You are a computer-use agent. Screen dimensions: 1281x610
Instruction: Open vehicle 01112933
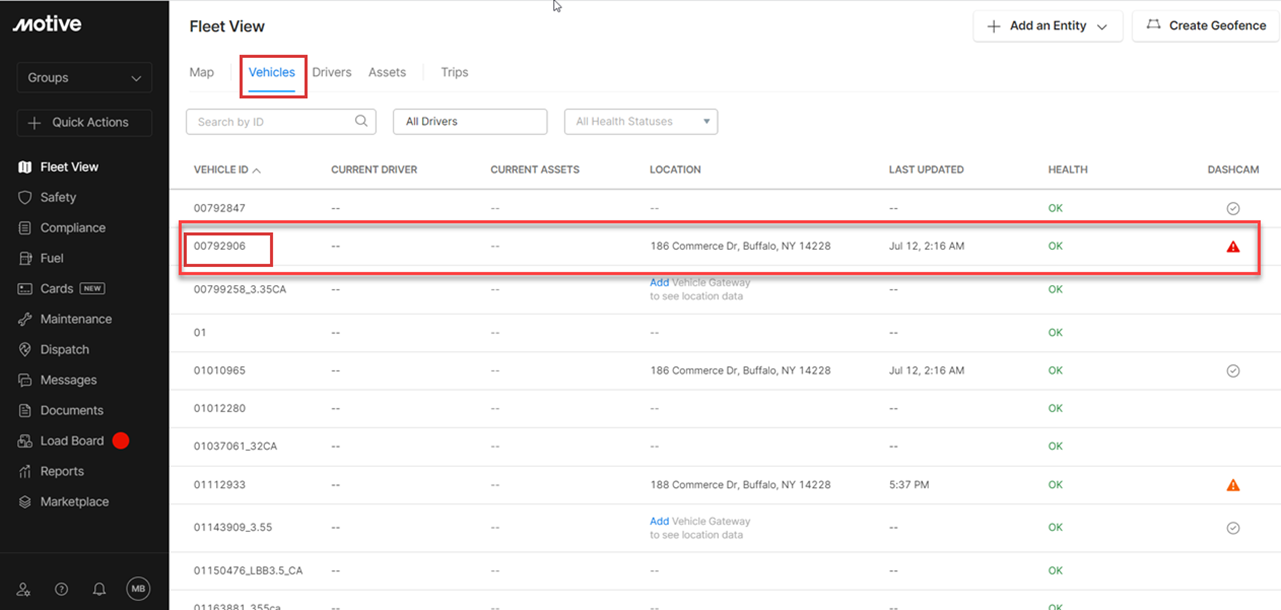[x=219, y=485]
